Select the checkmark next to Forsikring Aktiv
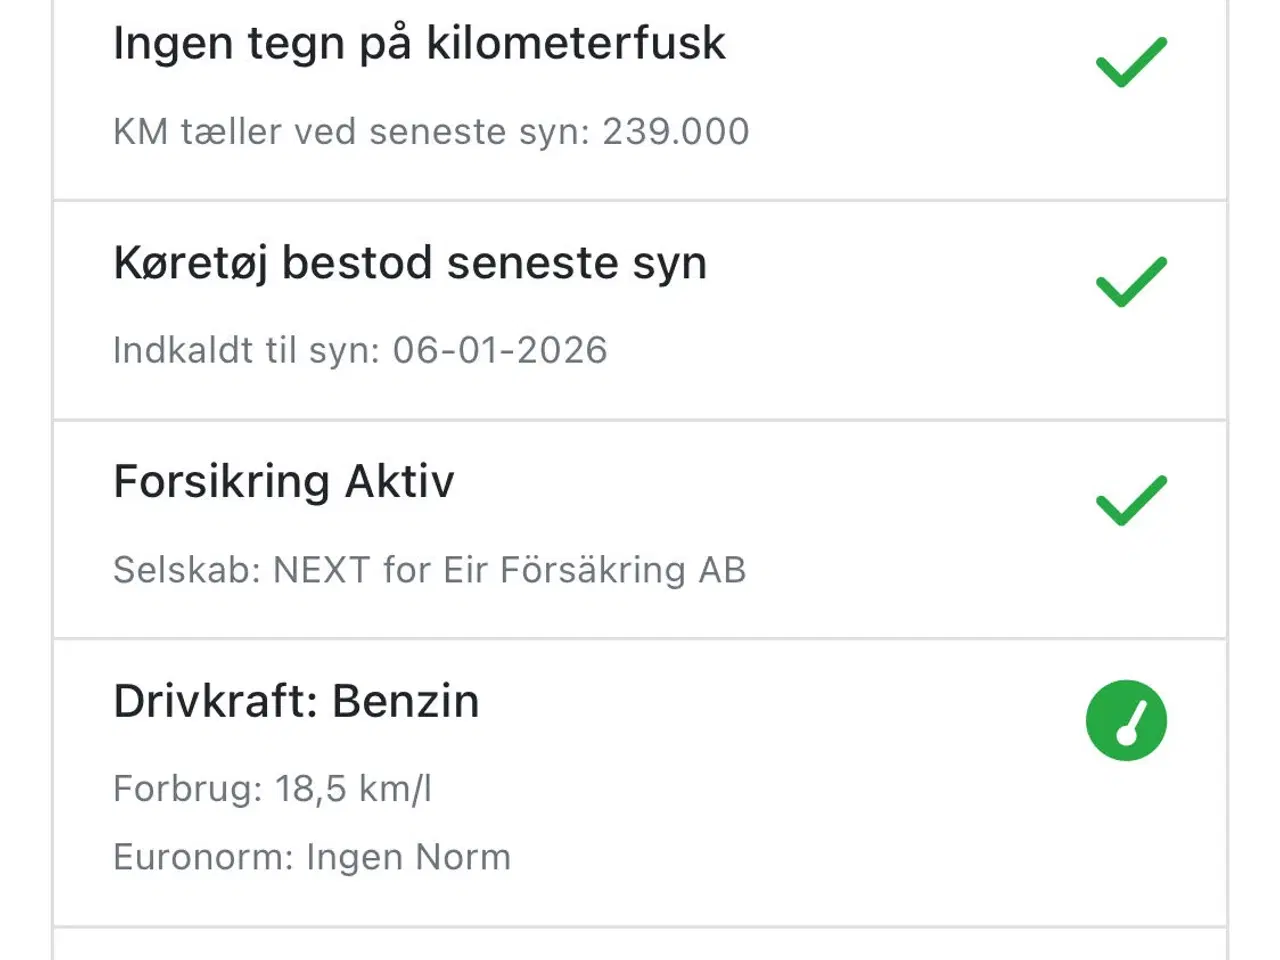 coord(1129,500)
